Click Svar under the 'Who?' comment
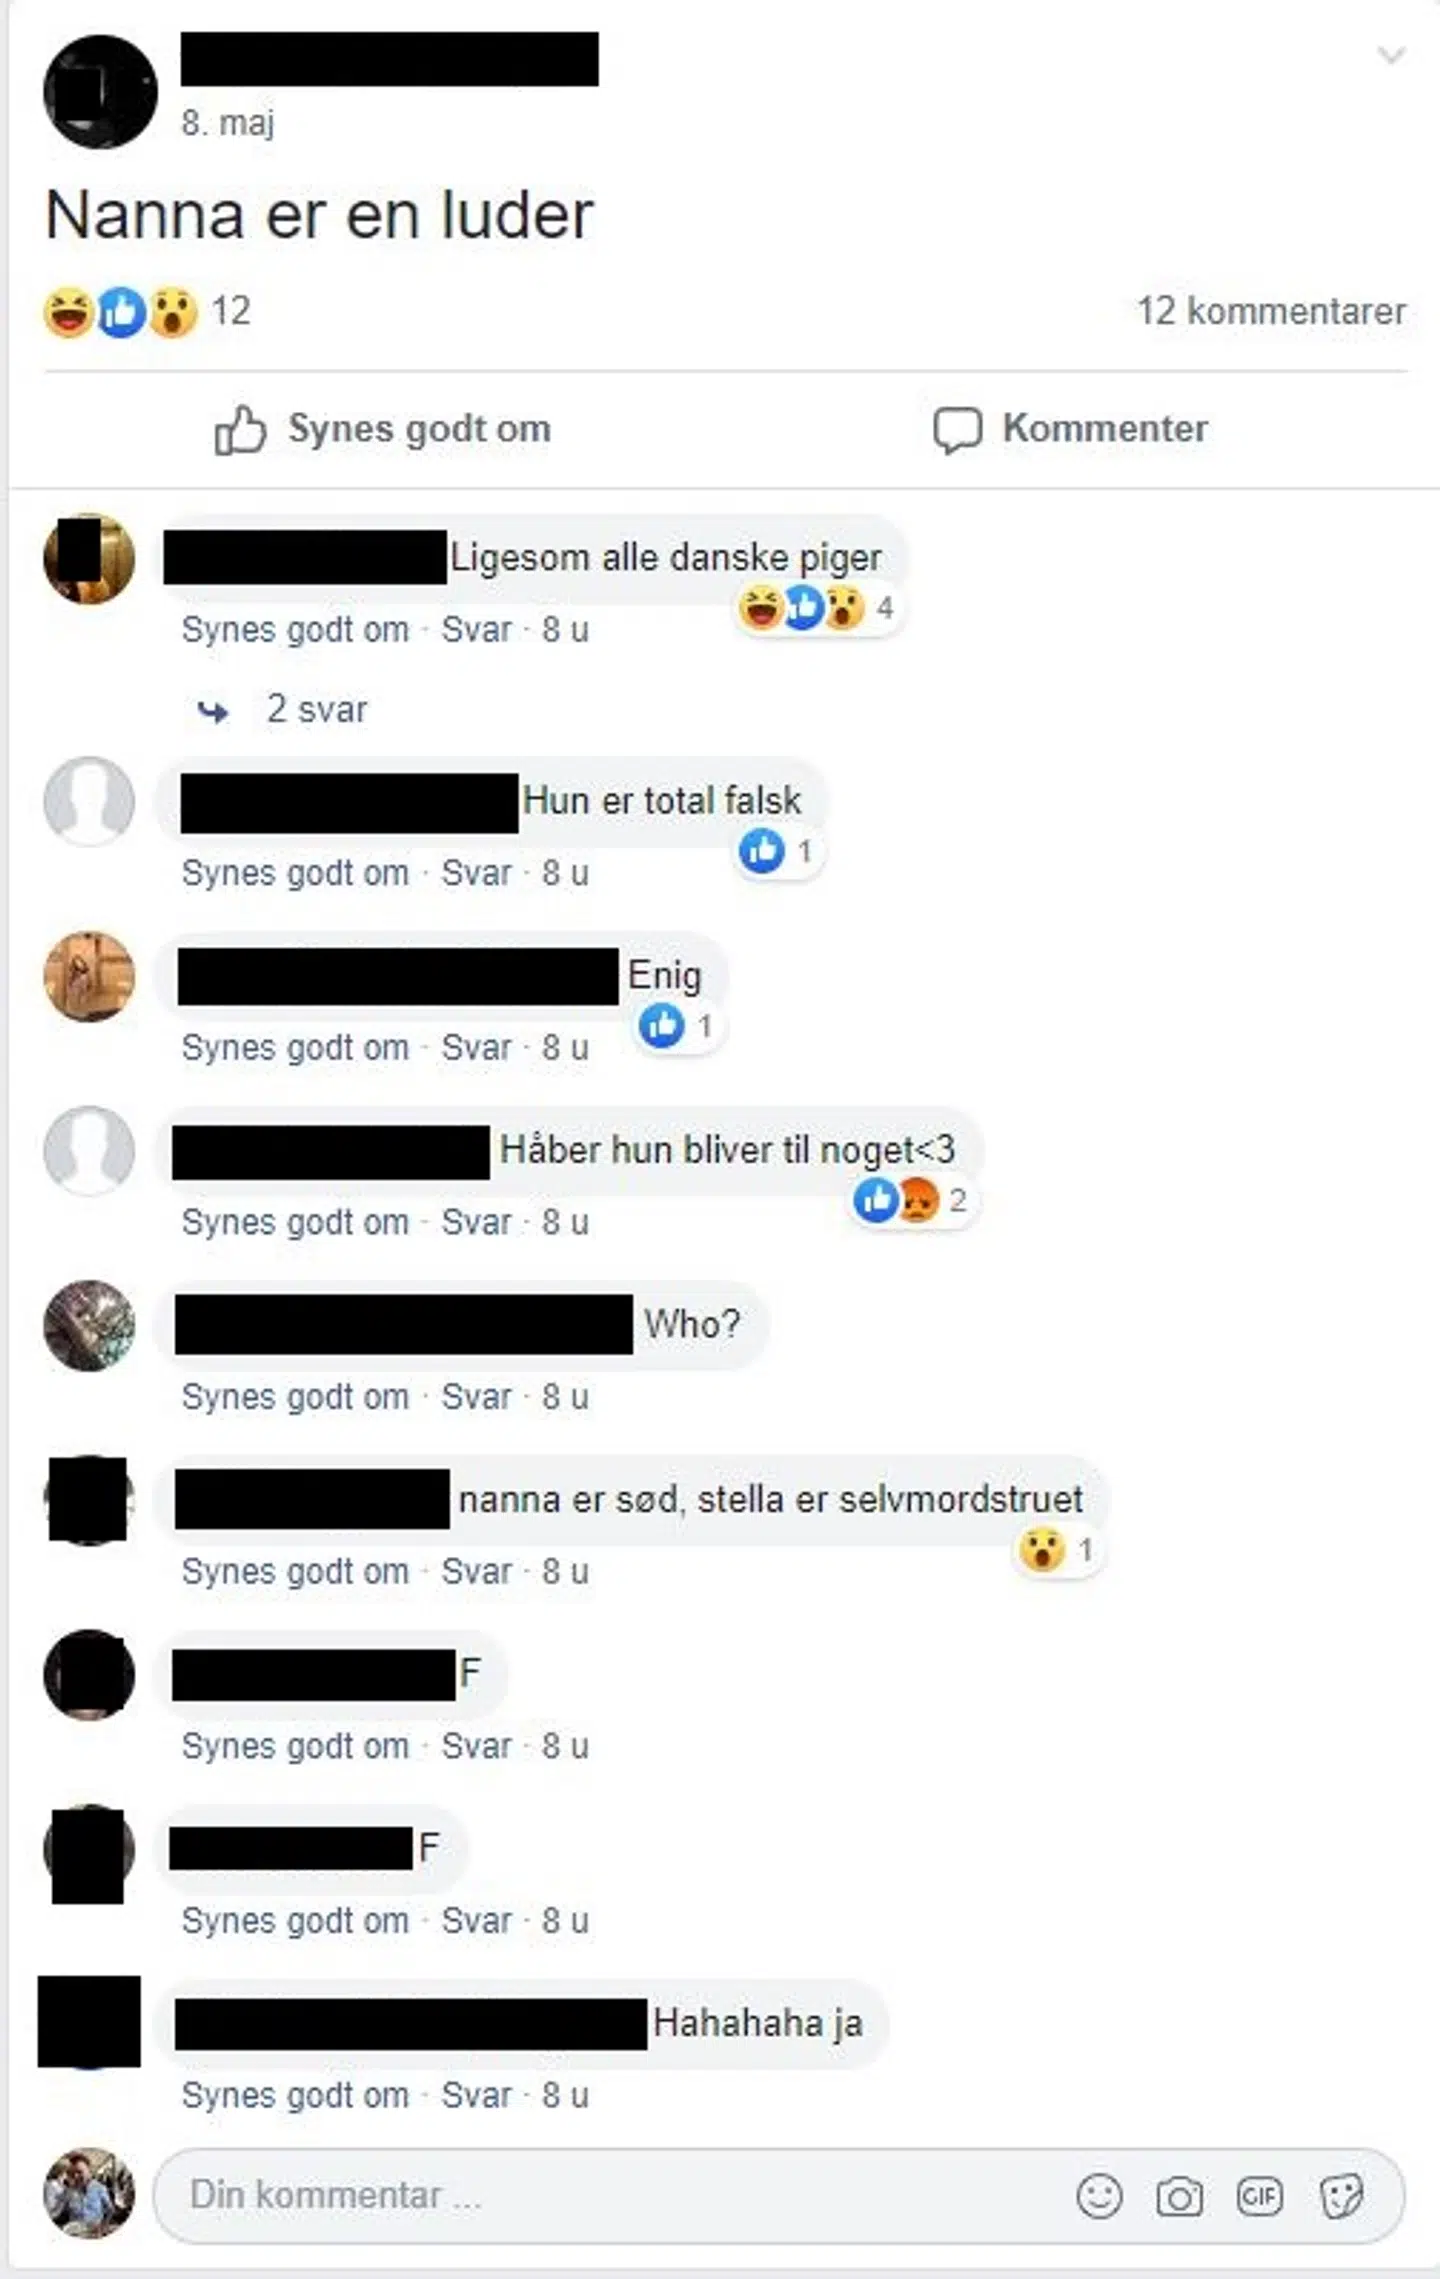 pyautogui.click(x=476, y=1396)
